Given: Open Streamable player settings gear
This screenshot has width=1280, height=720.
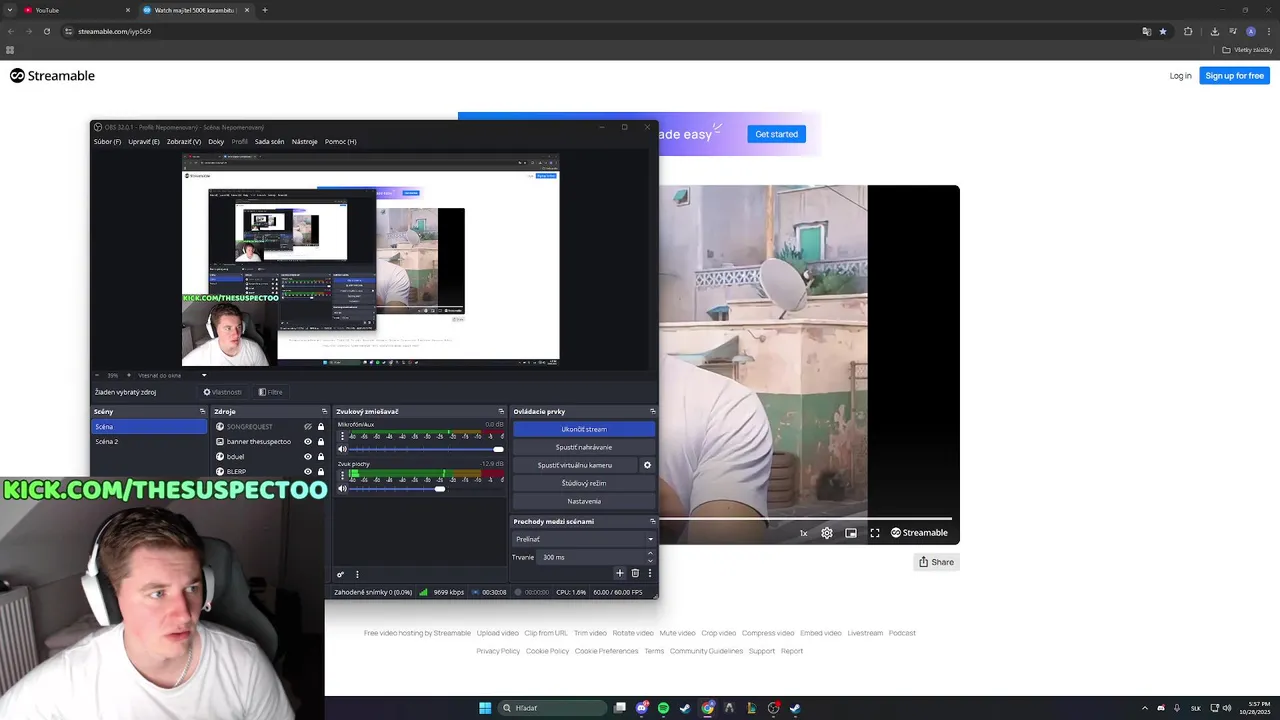Looking at the screenshot, I should [x=827, y=533].
